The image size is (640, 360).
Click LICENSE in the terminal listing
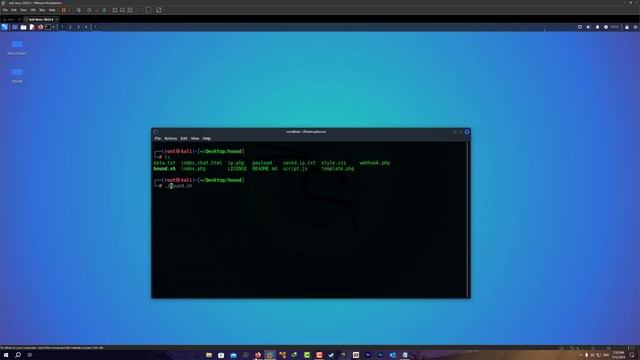[237, 169]
